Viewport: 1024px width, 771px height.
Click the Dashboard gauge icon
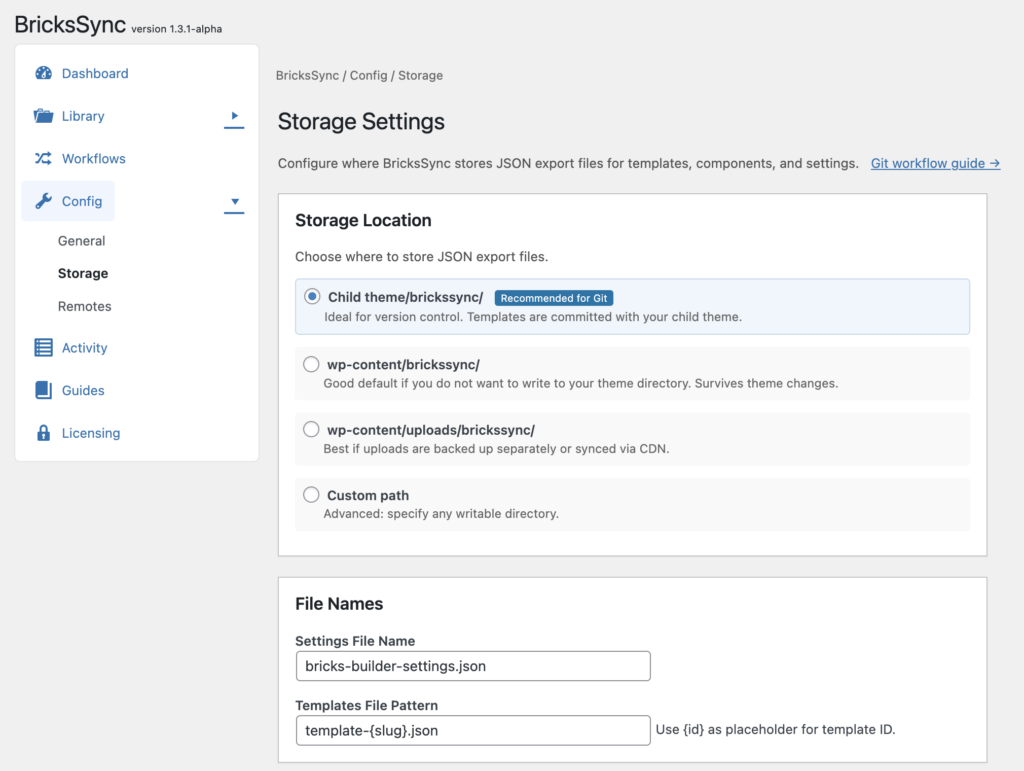pyautogui.click(x=43, y=73)
